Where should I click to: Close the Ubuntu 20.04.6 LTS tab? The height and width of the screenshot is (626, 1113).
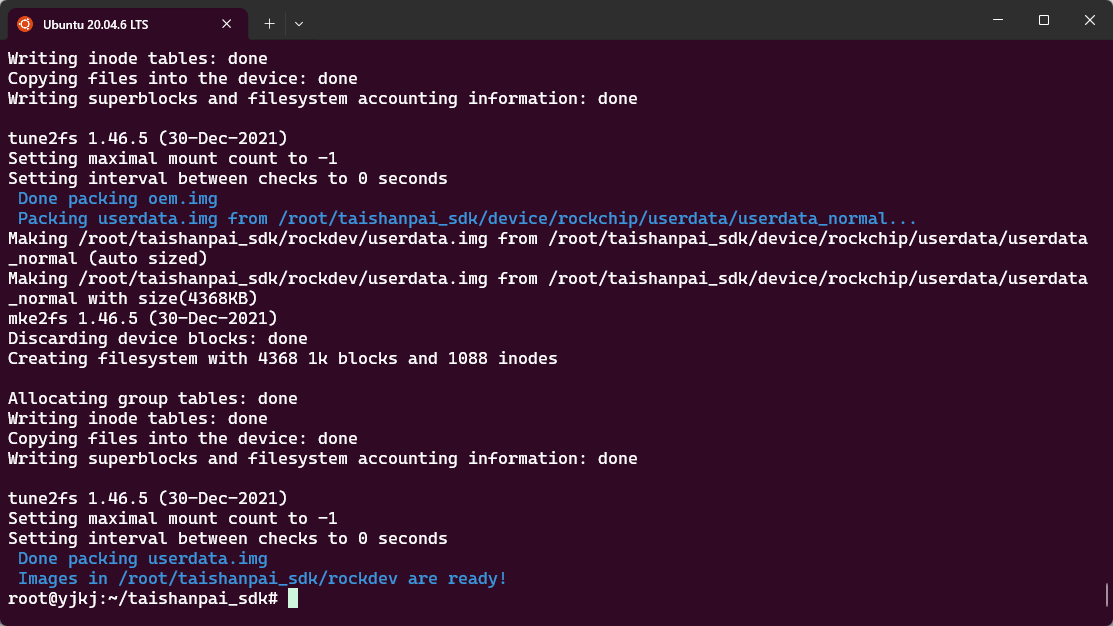point(226,24)
